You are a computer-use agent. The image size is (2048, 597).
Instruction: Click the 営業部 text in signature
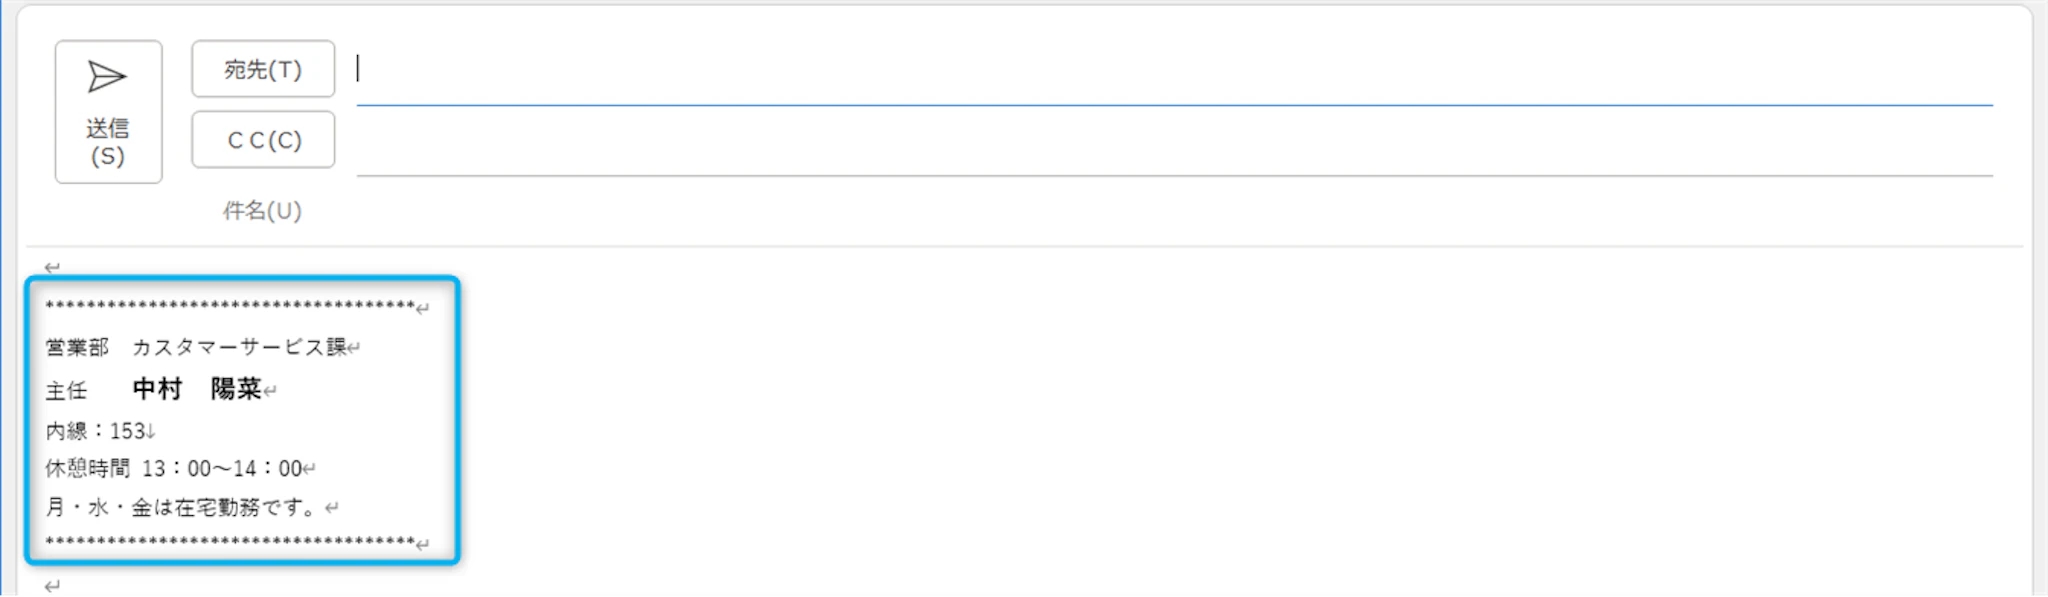tap(77, 347)
